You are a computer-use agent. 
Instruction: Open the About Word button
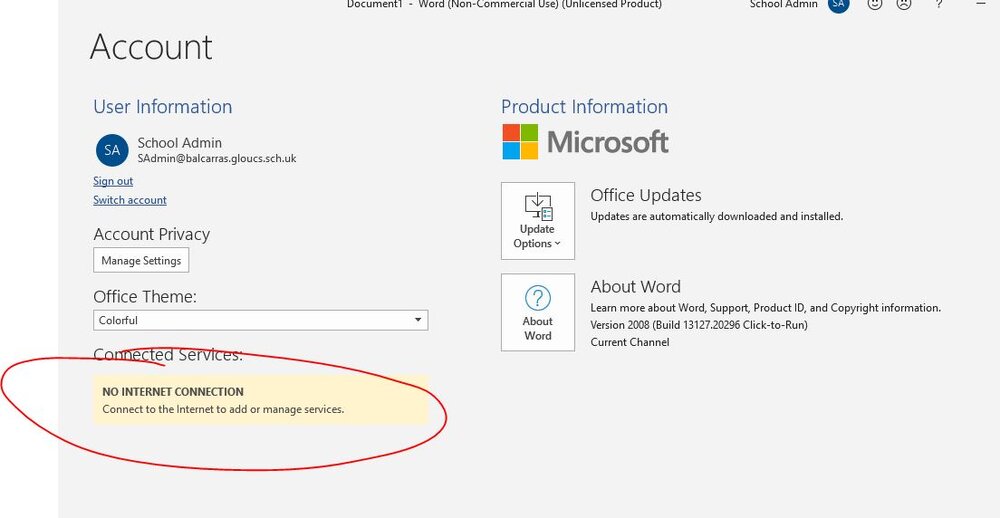538,313
